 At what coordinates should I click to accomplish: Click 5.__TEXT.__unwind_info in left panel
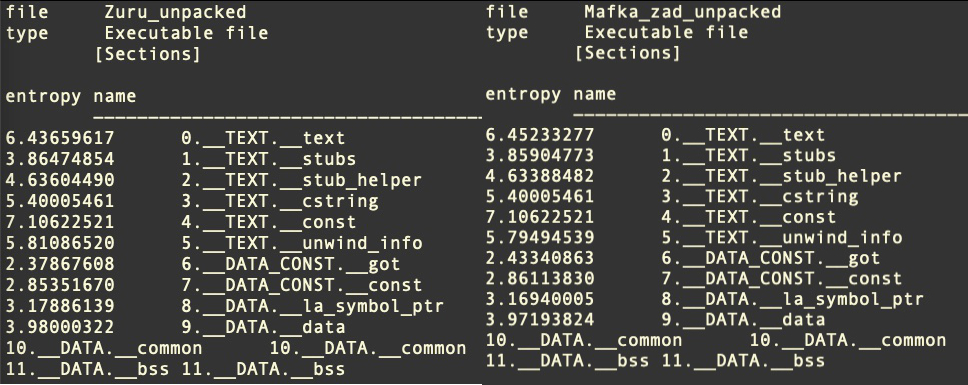[302, 243]
